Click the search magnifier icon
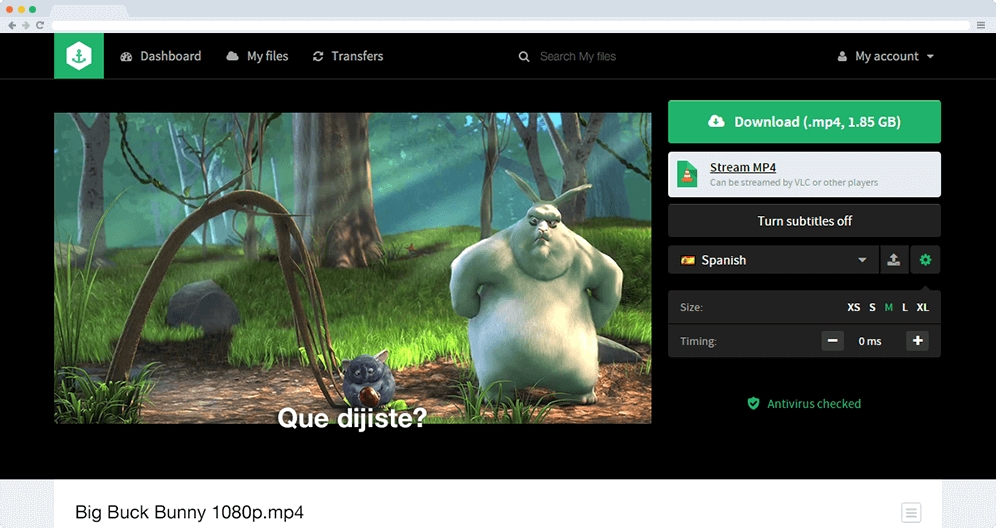Screen dimensions: 996x528 pyautogui.click(x=524, y=57)
